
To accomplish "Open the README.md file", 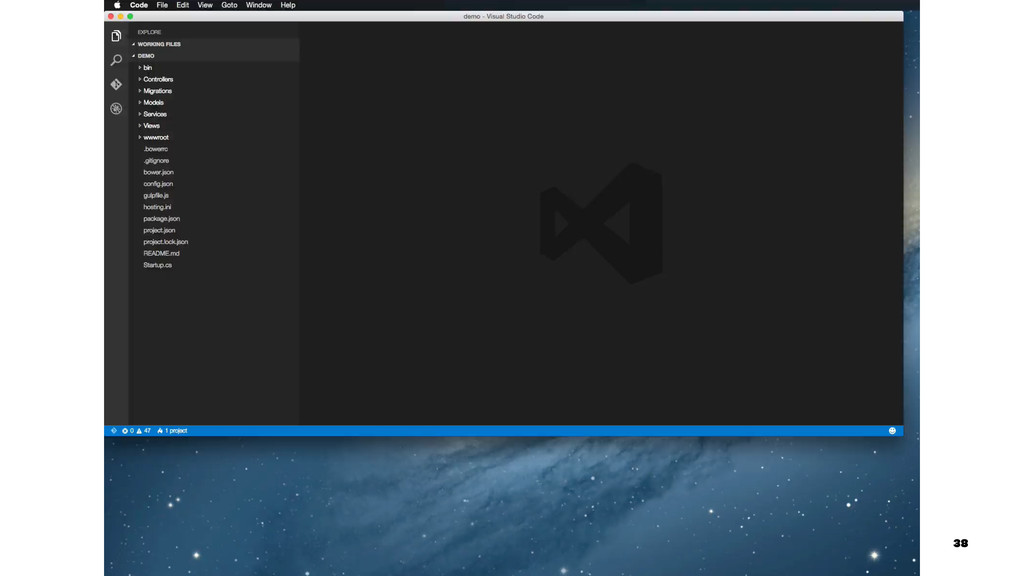I will coord(161,253).
